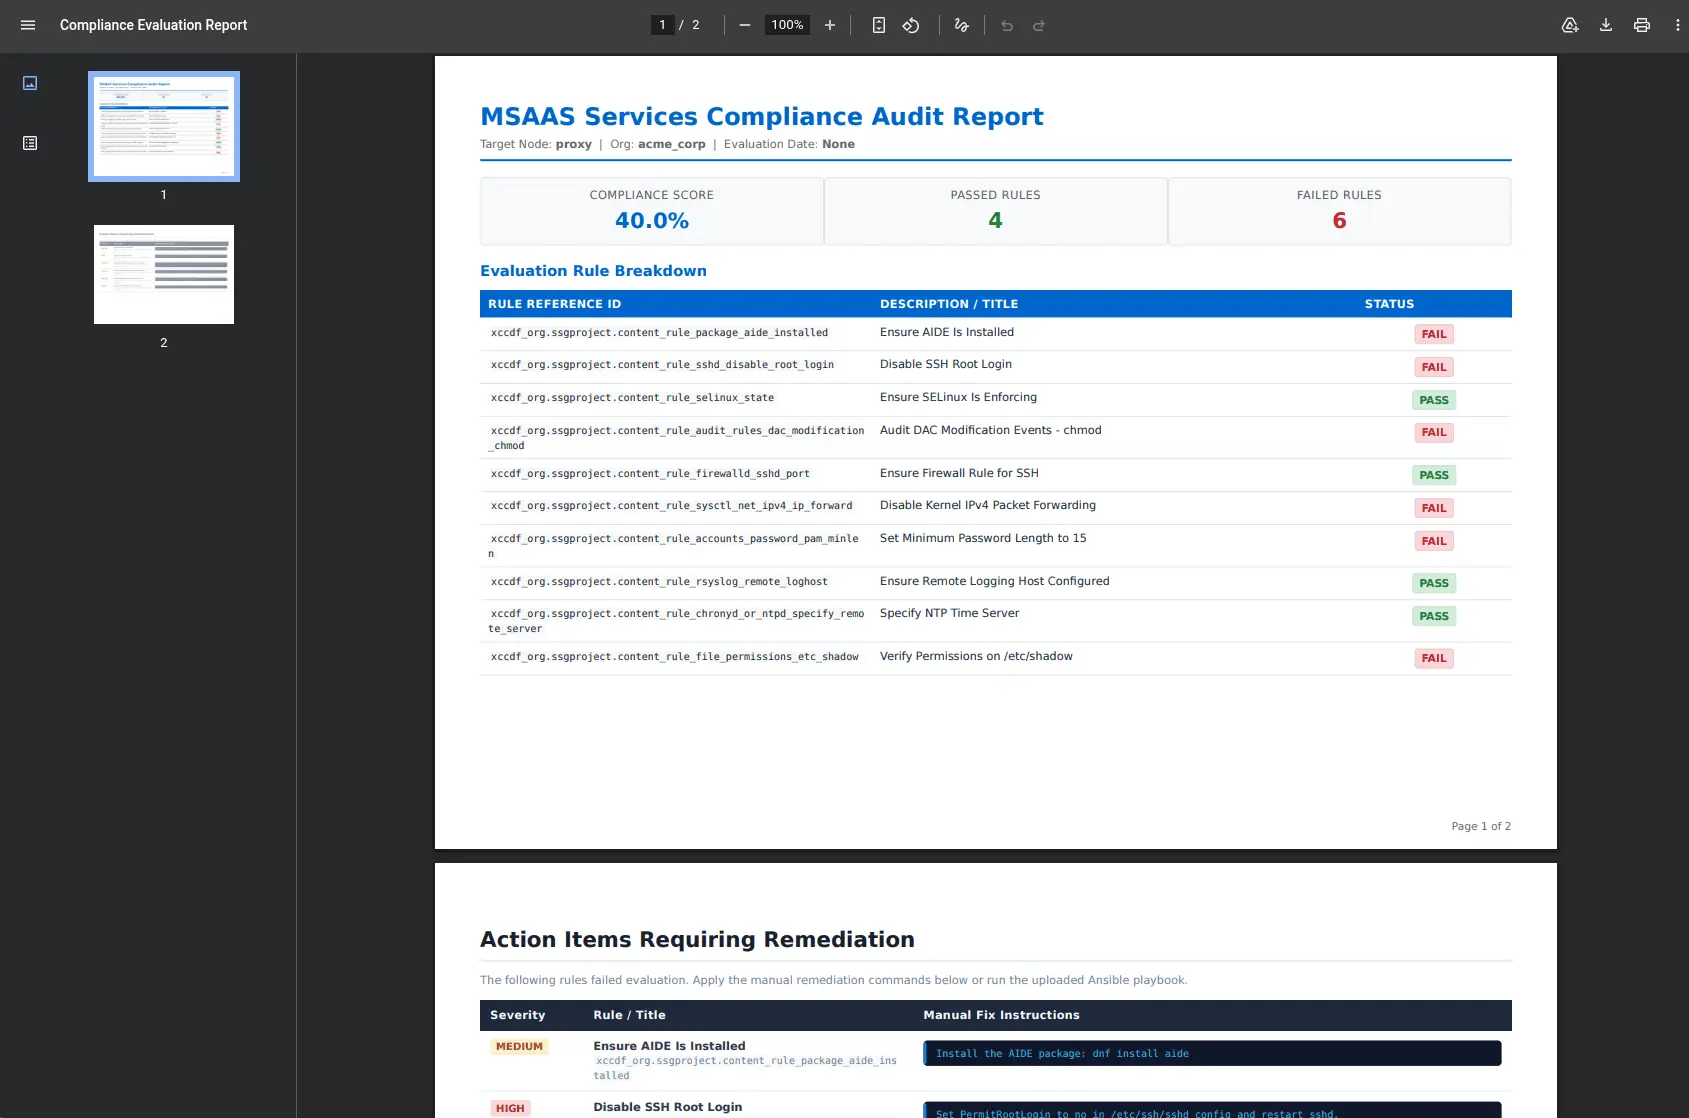Show document outline view in sidebar
The height and width of the screenshot is (1118, 1689).
(30, 143)
